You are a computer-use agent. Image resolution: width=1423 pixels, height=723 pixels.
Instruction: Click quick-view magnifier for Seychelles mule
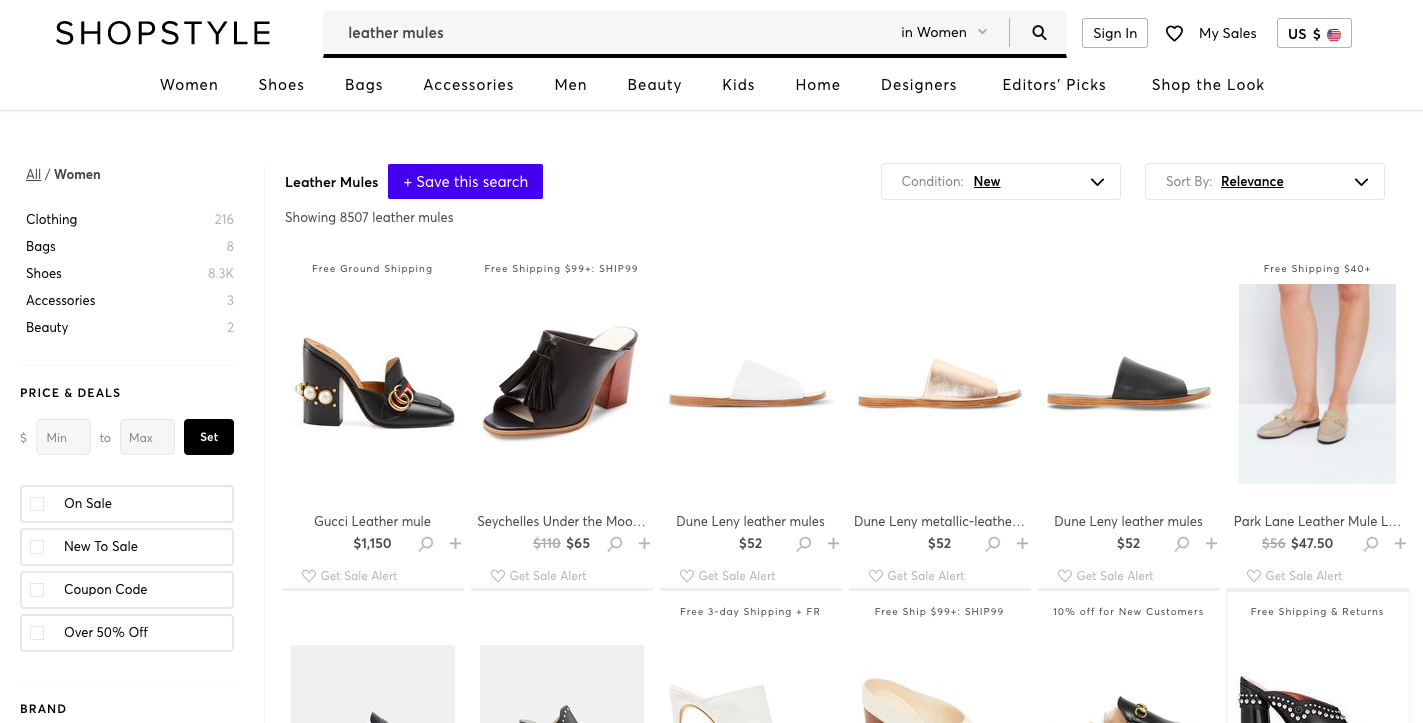[615, 544]
